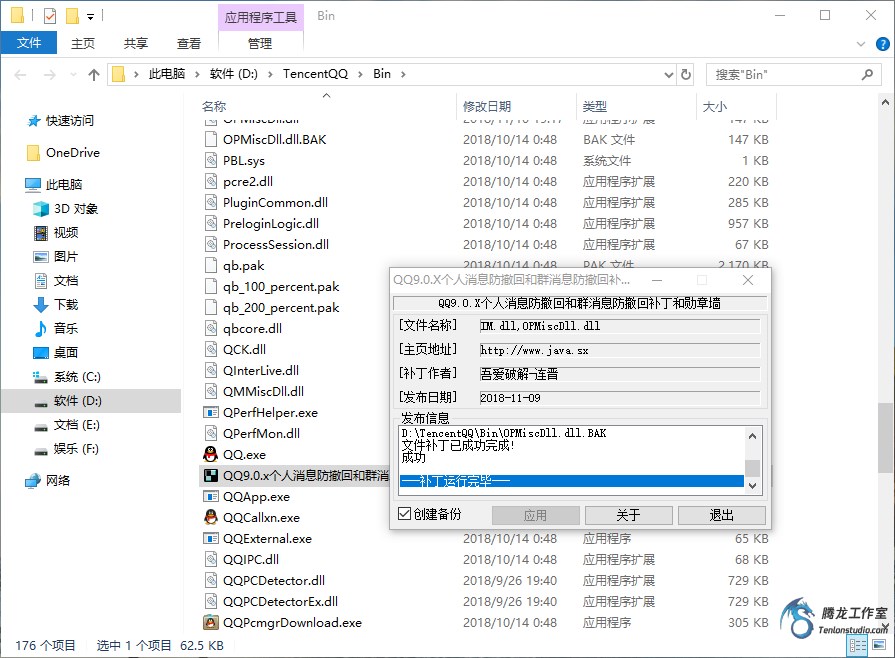Click the QQPcmgrDownload.exe icon
This screenshot has height=658, width=895.
(x=211, y=622)
